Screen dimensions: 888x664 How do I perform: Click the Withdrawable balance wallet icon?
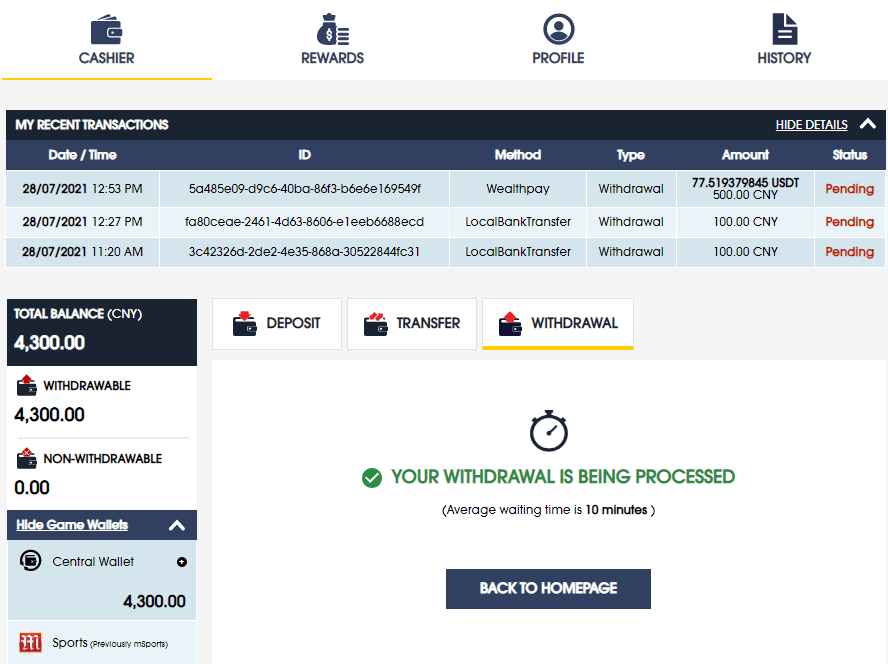27,385
